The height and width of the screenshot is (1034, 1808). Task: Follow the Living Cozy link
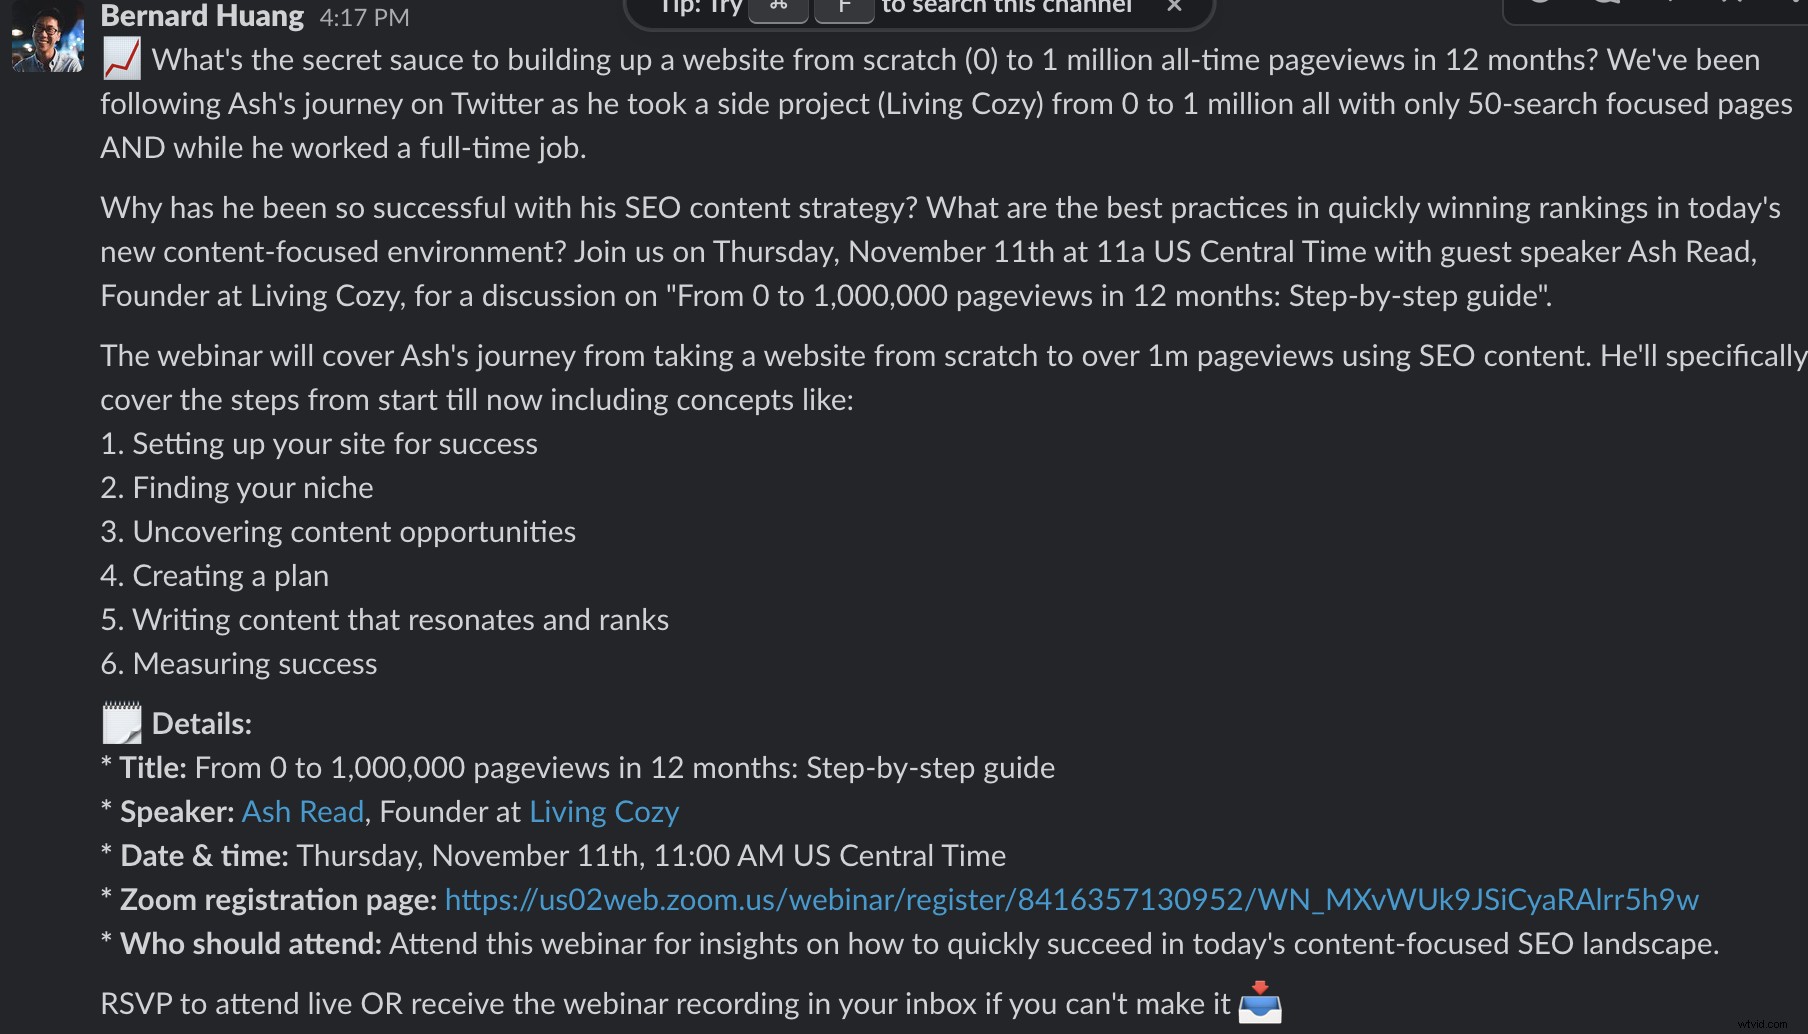point(604,811)
